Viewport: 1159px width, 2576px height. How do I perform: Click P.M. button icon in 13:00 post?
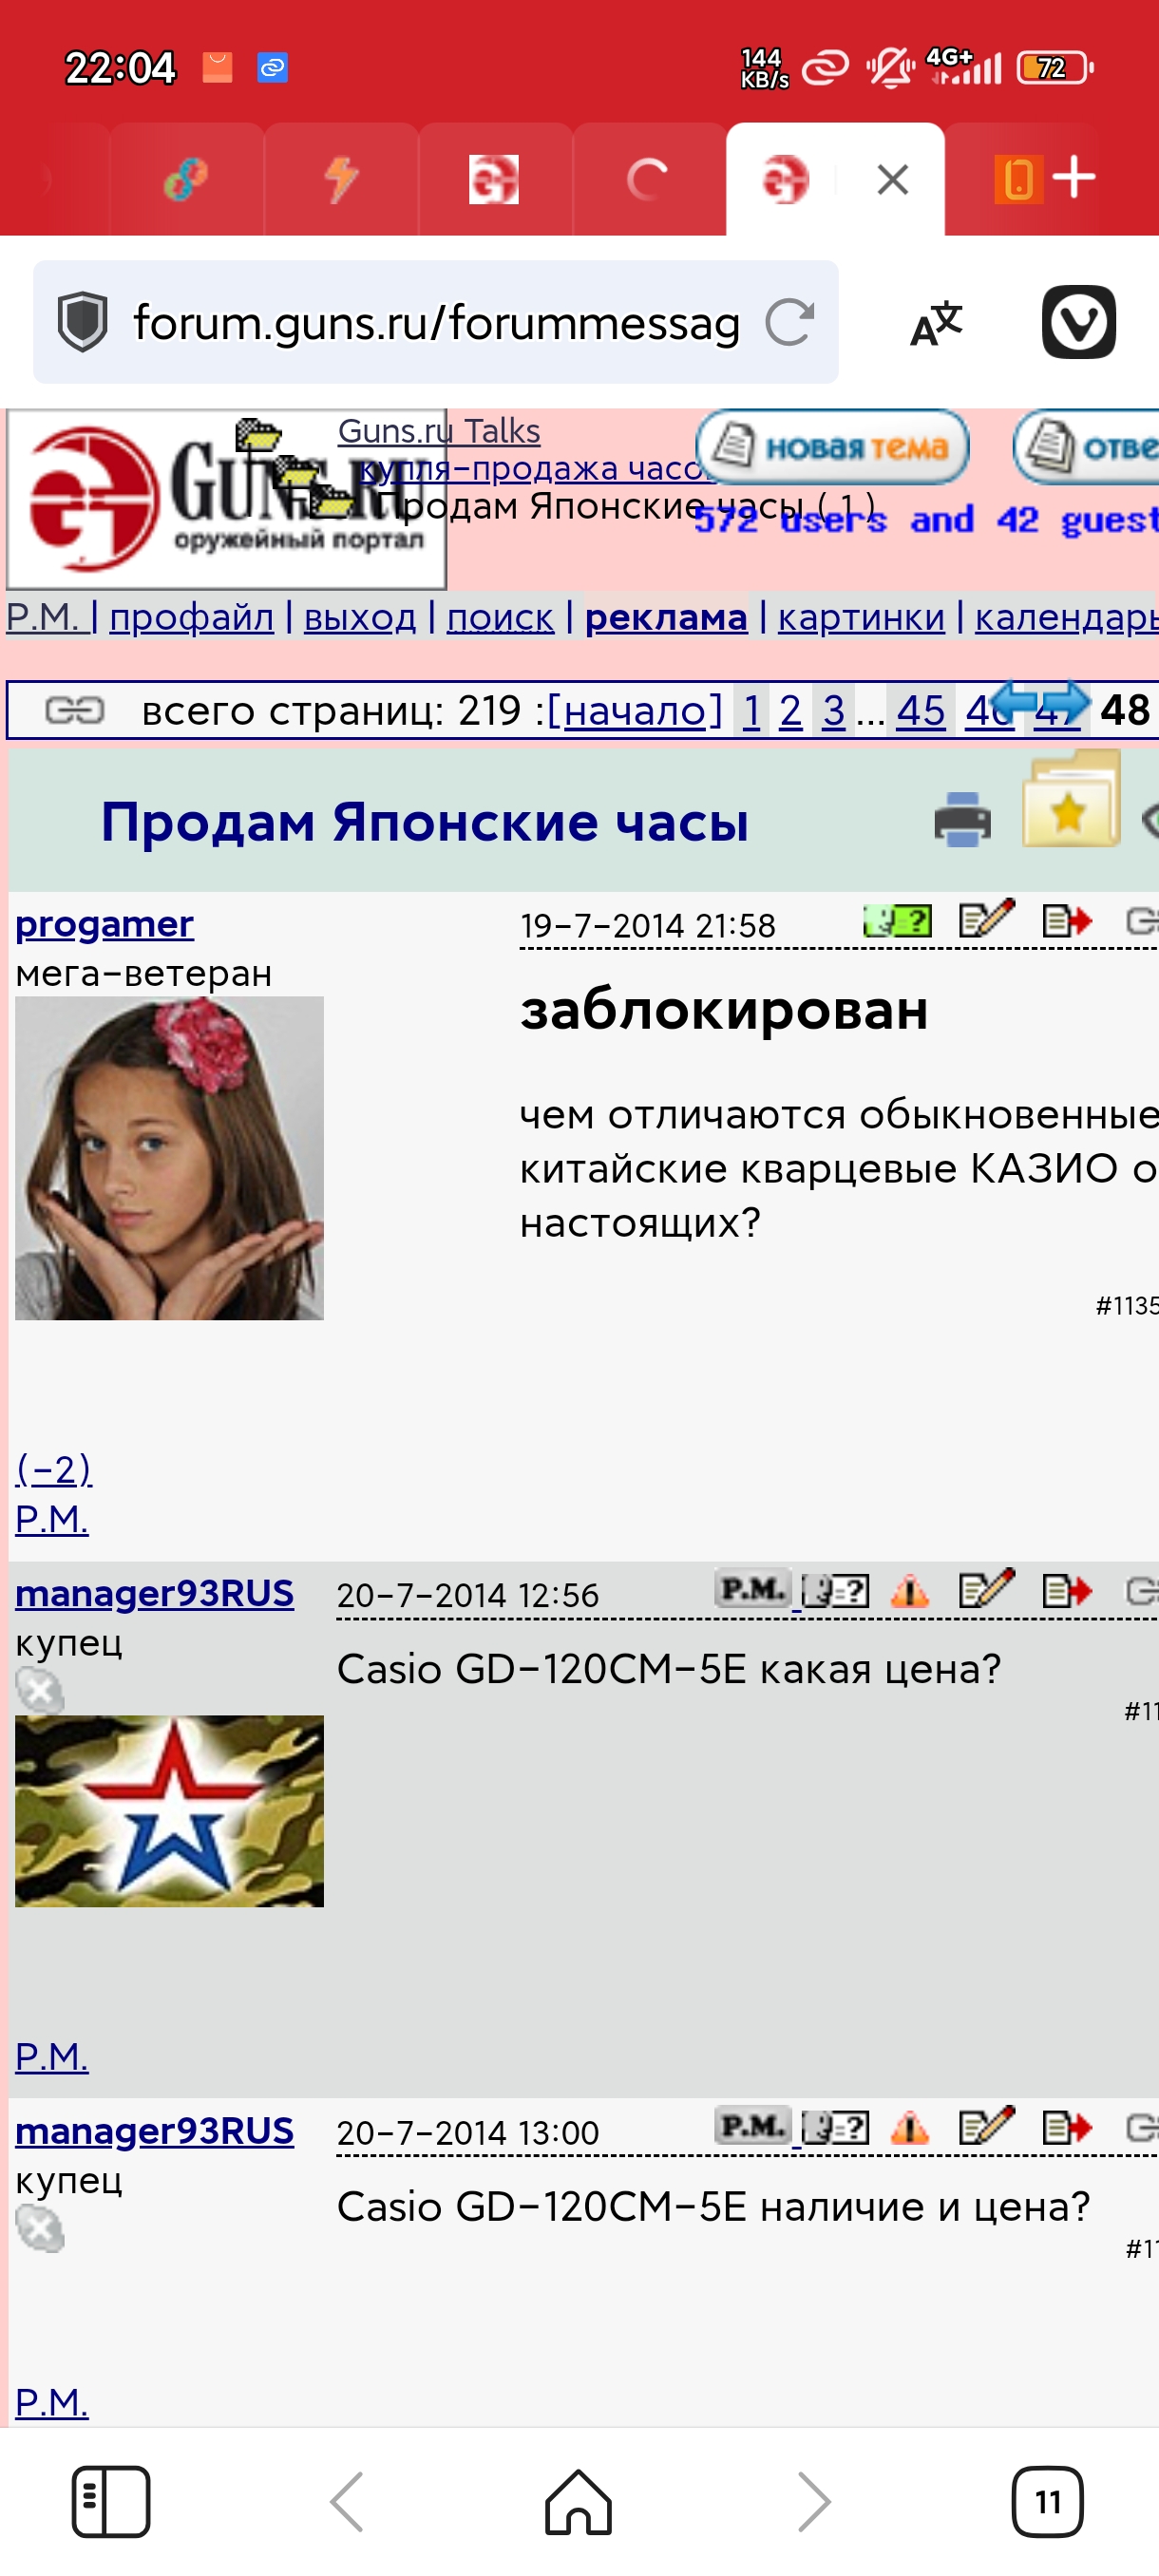click(752, 2125)
